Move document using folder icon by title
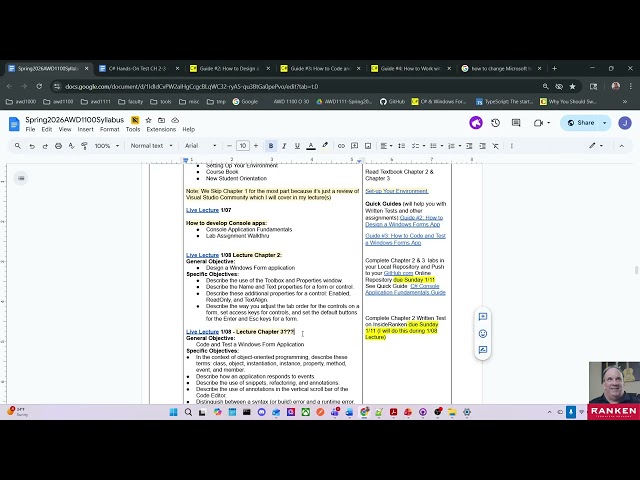640x480 pixels. [162, 120]
